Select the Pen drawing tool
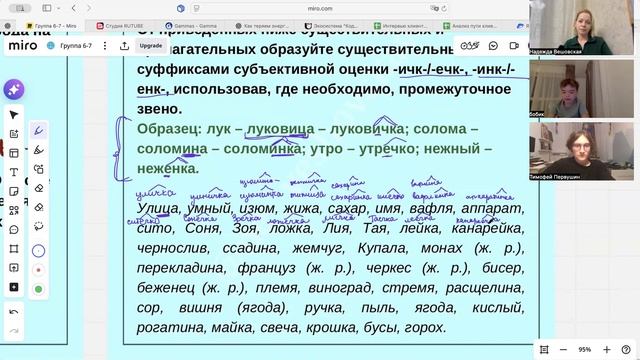 pyautogui.click(x=39, y=131)
